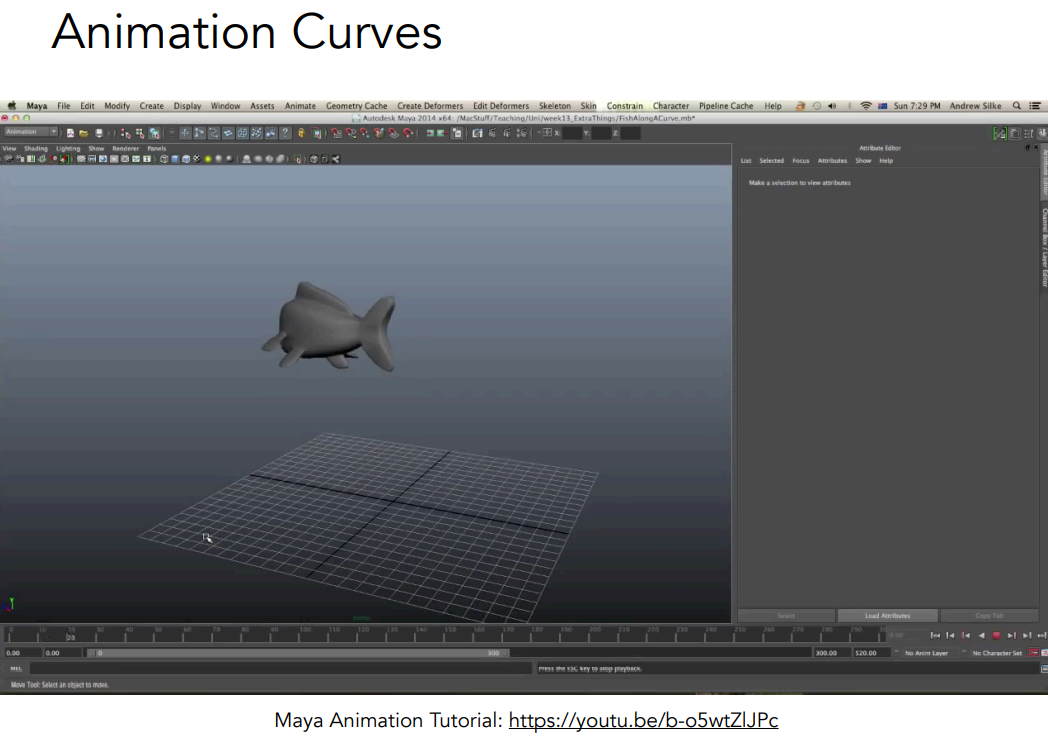Click the save scene icon in toolbar
This screenshot has width=1048, height=737.
[98, 133]
